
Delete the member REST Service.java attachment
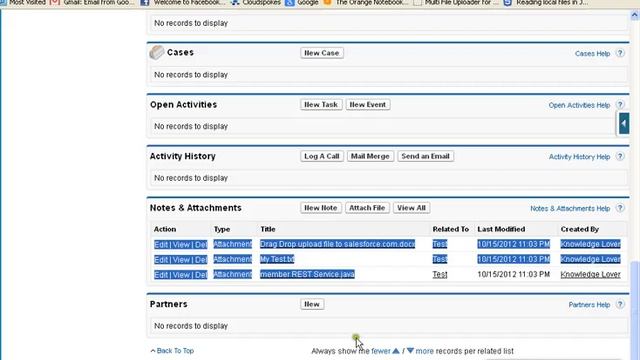coord(201,275)
